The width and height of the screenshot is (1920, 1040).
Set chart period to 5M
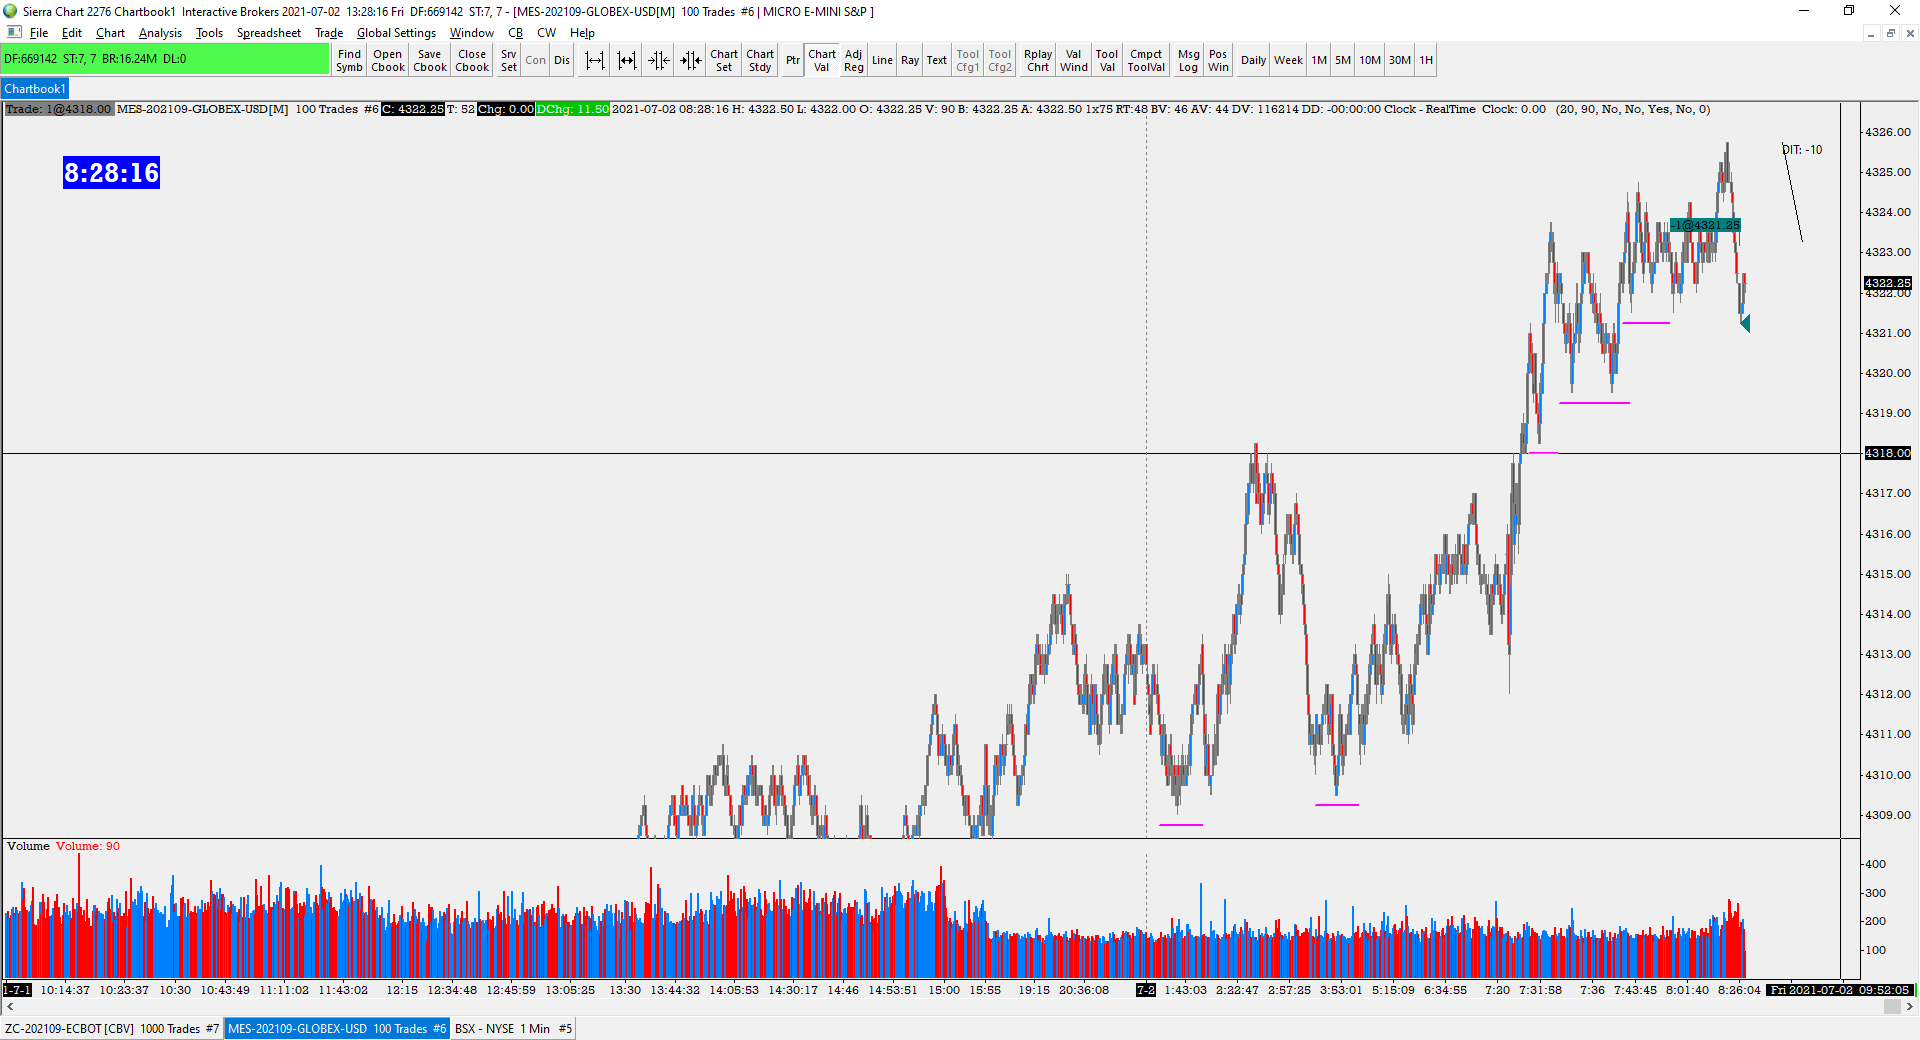pyautogui.click(x=1343, y=61)
